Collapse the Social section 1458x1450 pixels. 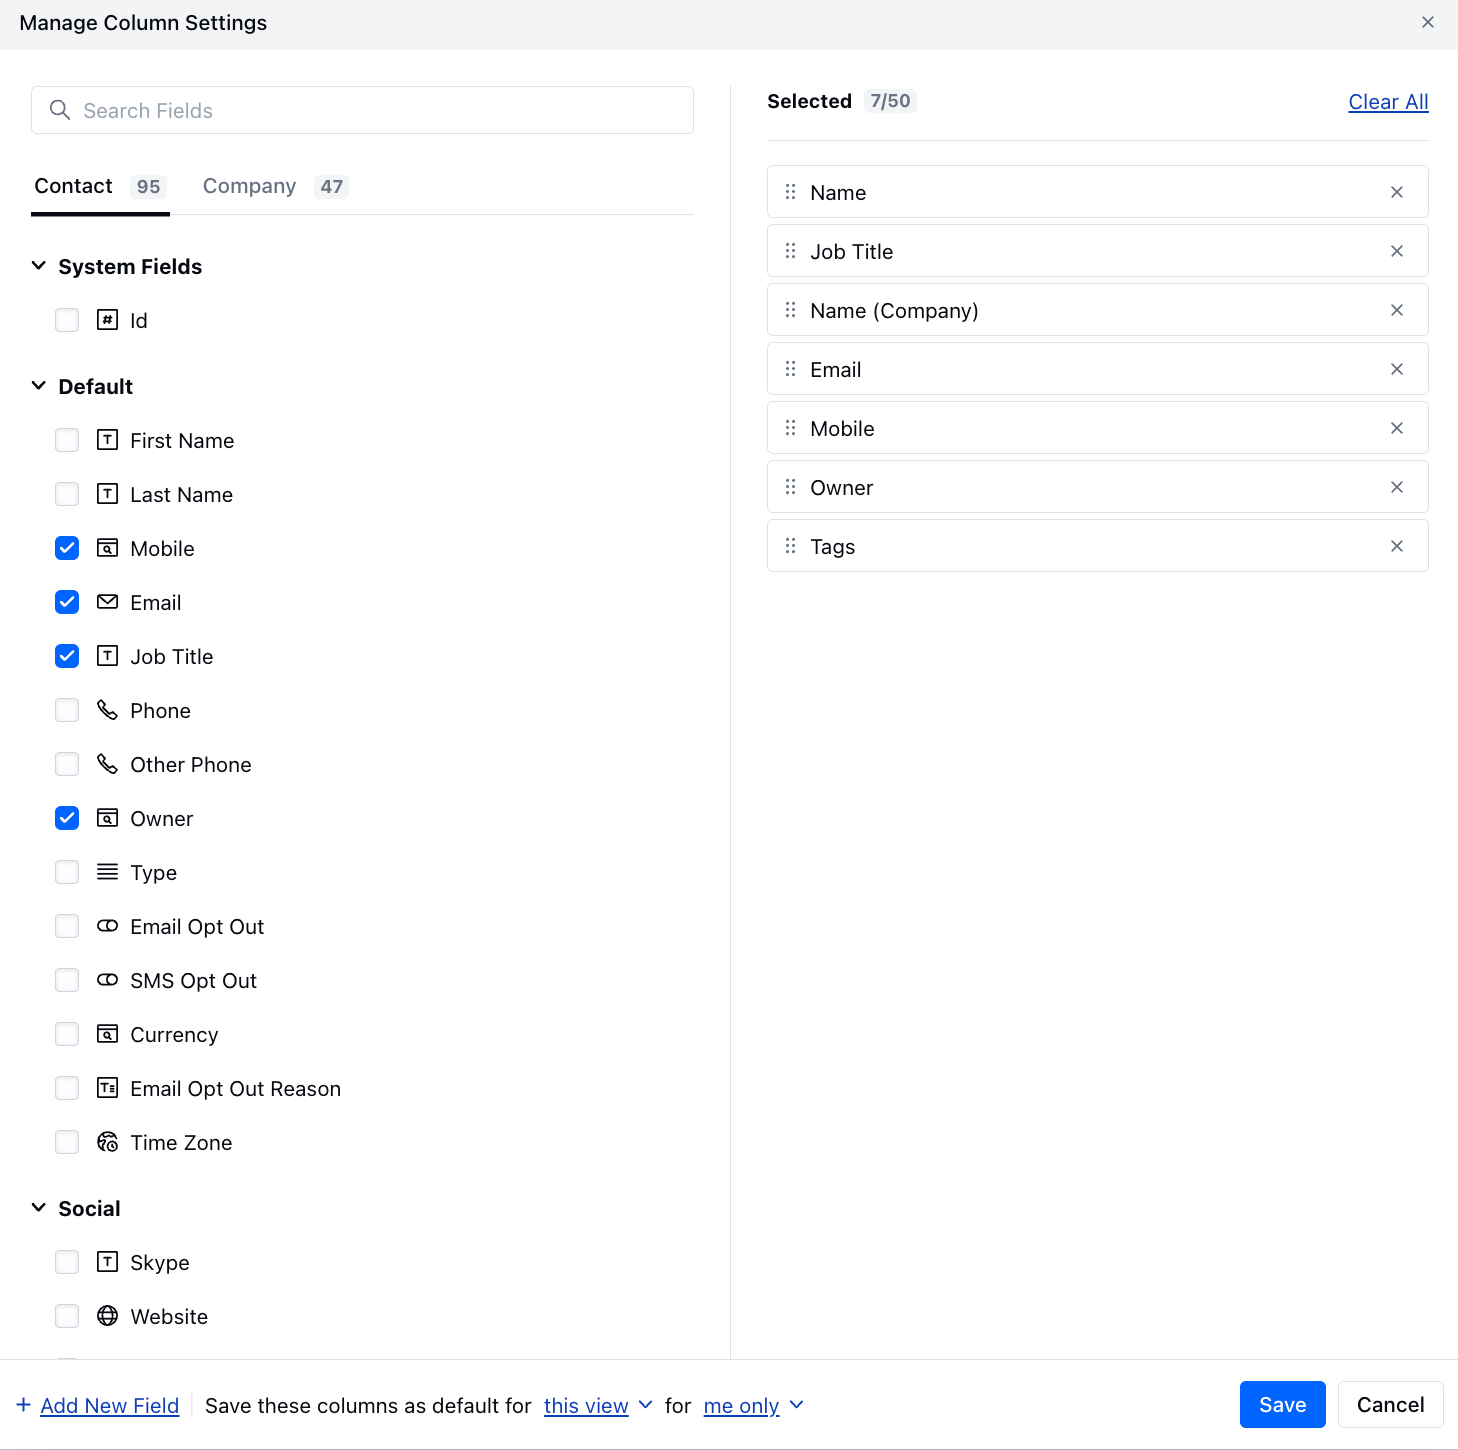[x=38, y=1207]
